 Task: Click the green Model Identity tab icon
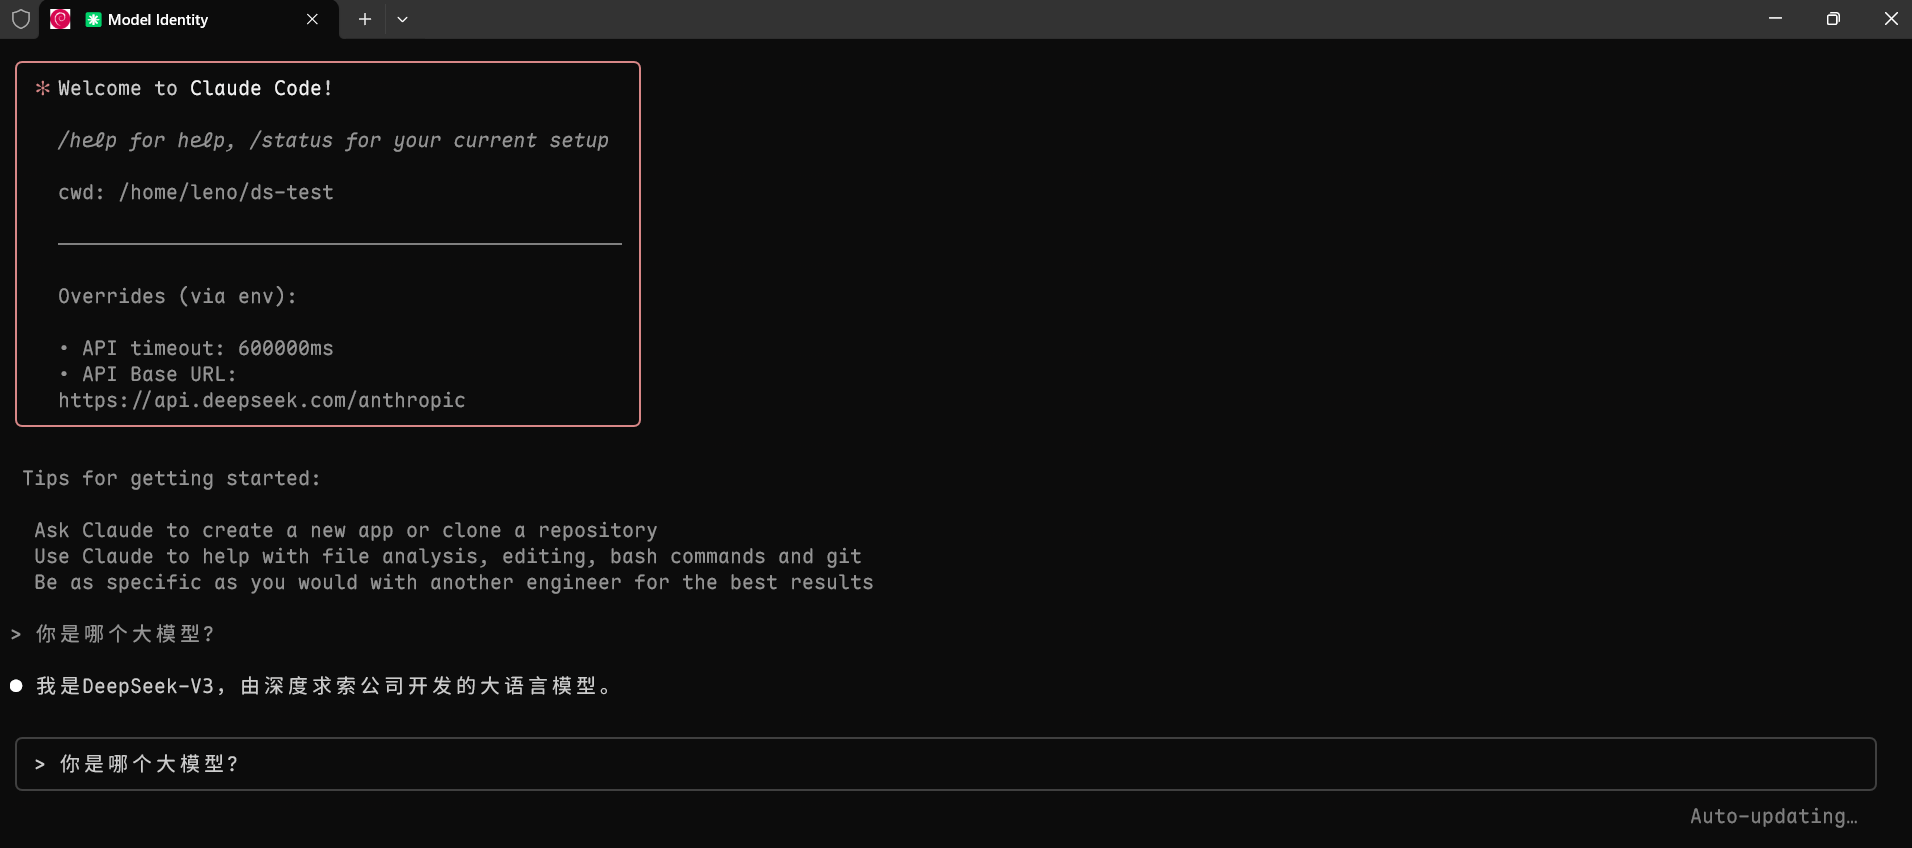click(93, 20)
